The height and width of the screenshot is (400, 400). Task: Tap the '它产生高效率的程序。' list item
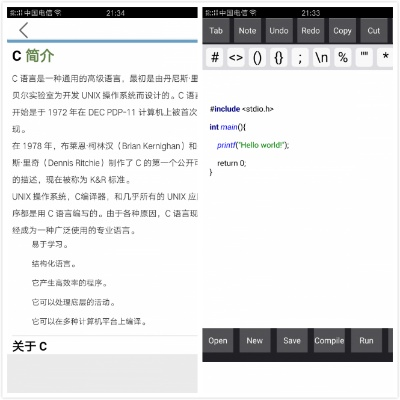(69, 283)
